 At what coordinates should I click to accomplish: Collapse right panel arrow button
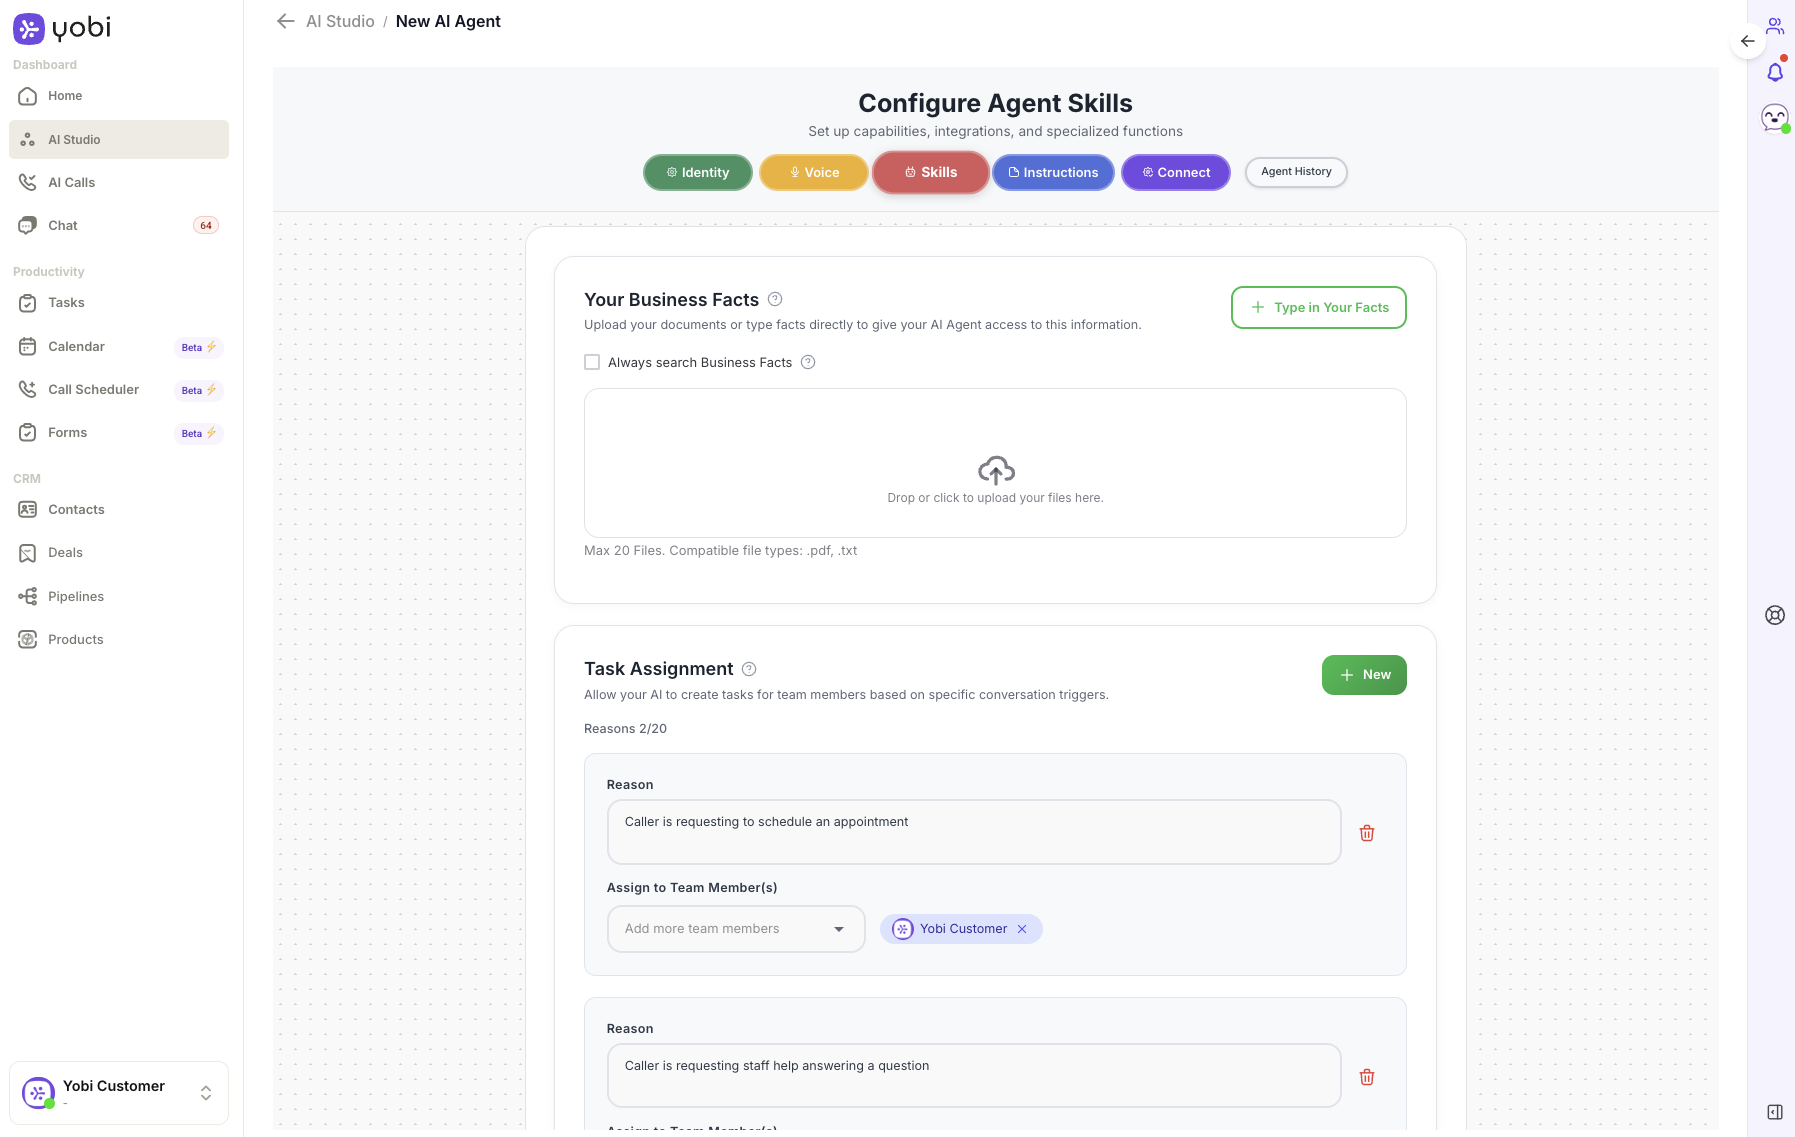pos(1747,41)
